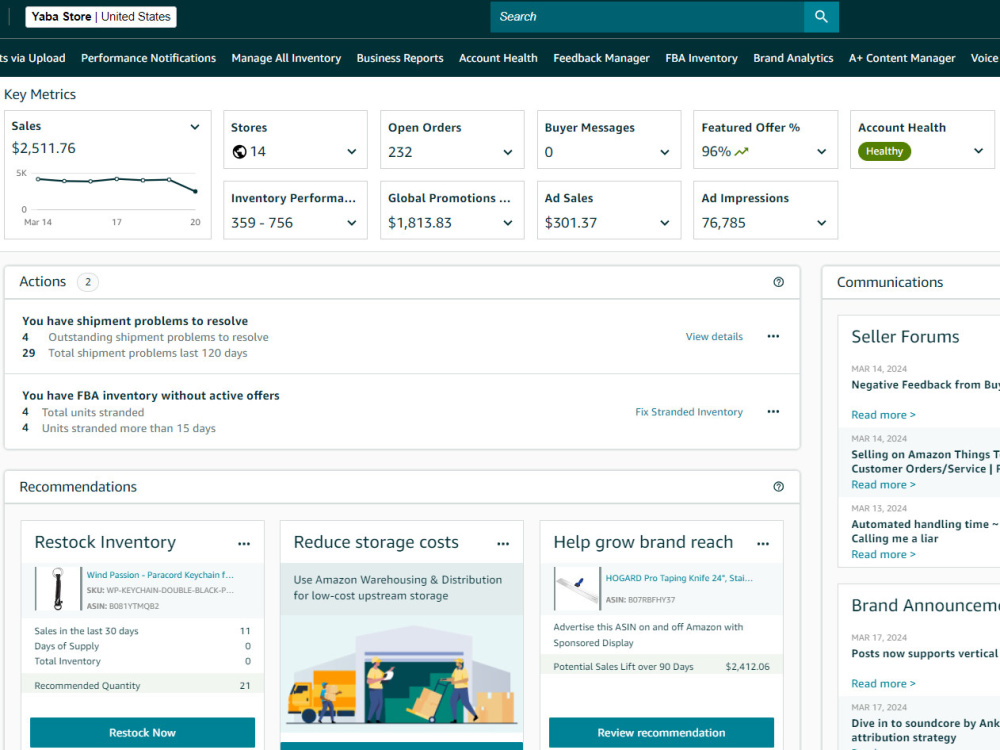Open Account Health in navigation bar
This screenshot has width=1000, height=750.
pyautogui.click(x=498, y=58)
